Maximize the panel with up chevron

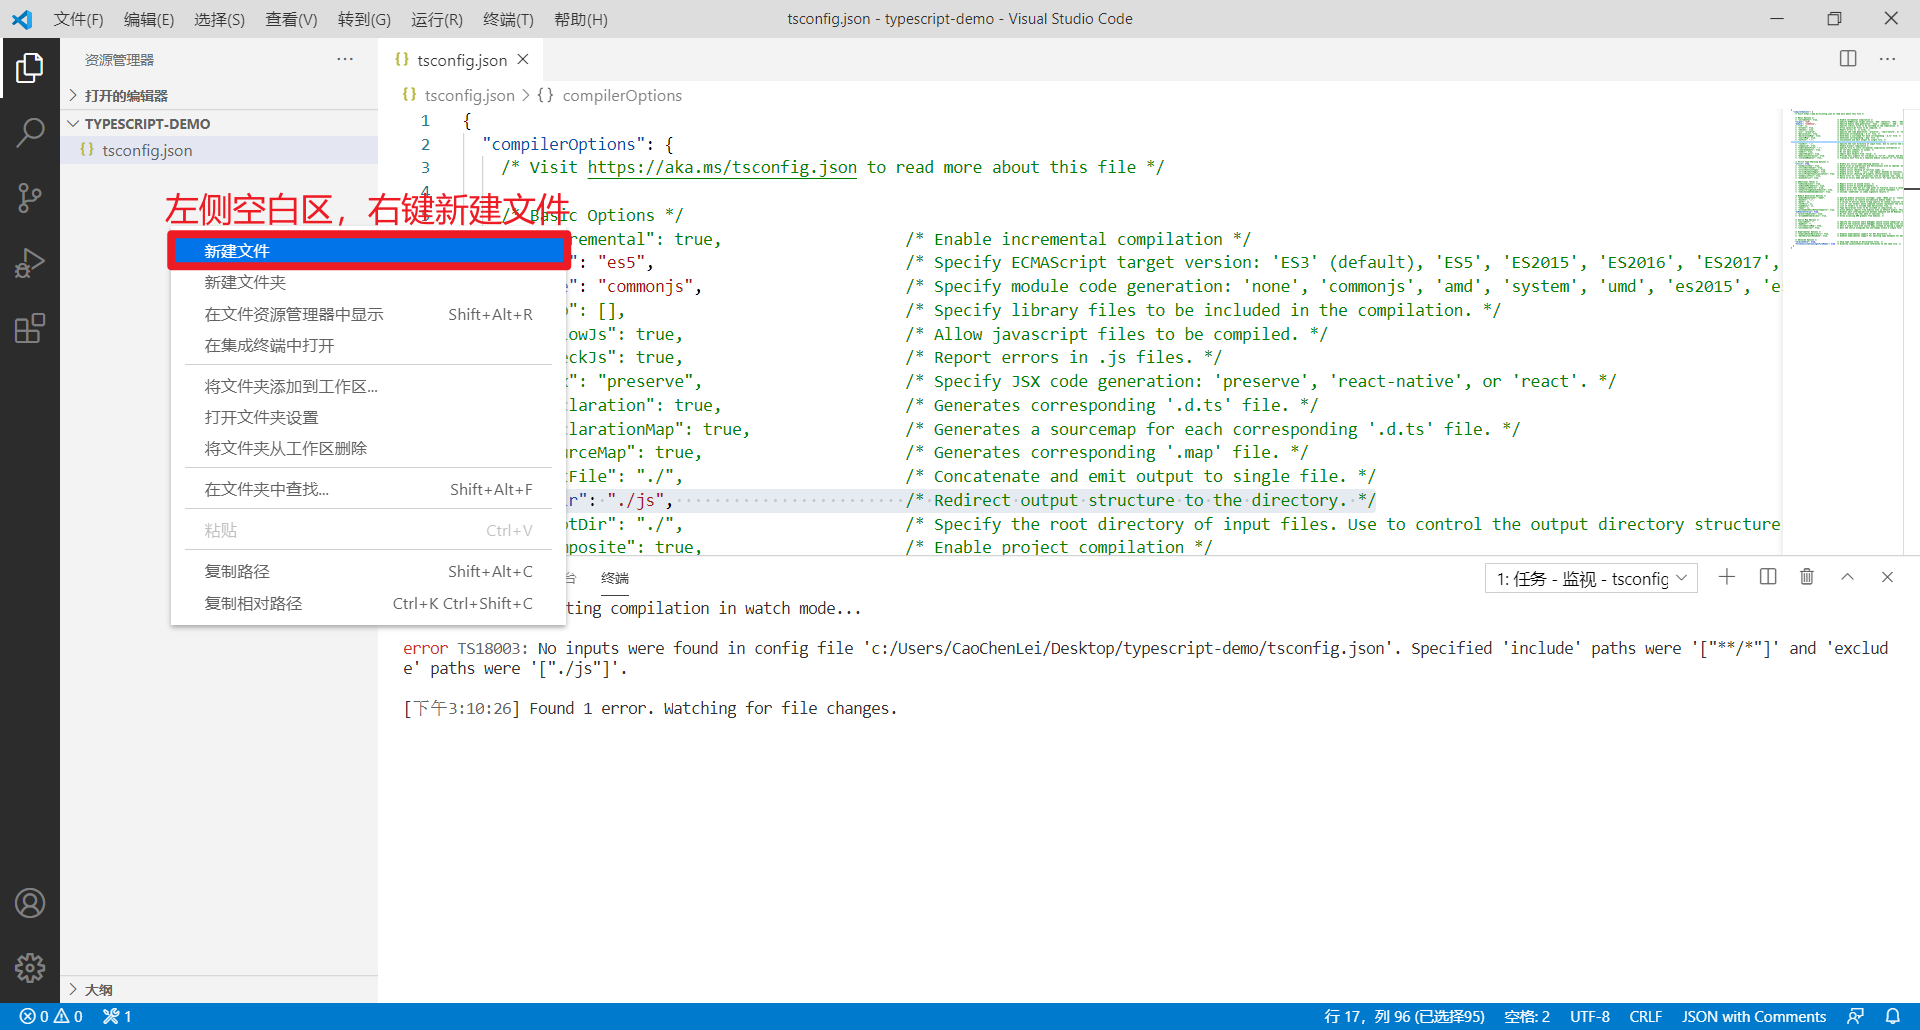[x=1847, y=577]
